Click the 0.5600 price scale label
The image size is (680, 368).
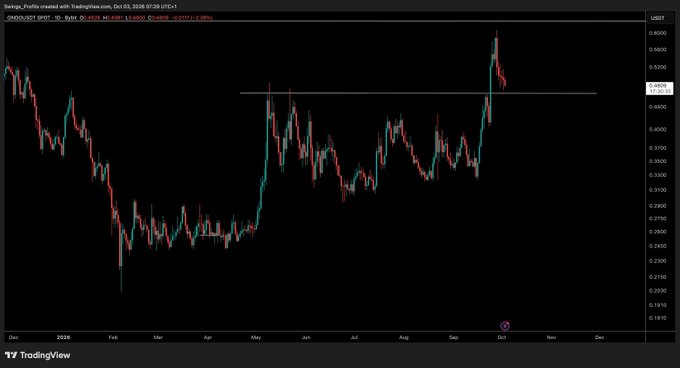[x=657, y=50]
